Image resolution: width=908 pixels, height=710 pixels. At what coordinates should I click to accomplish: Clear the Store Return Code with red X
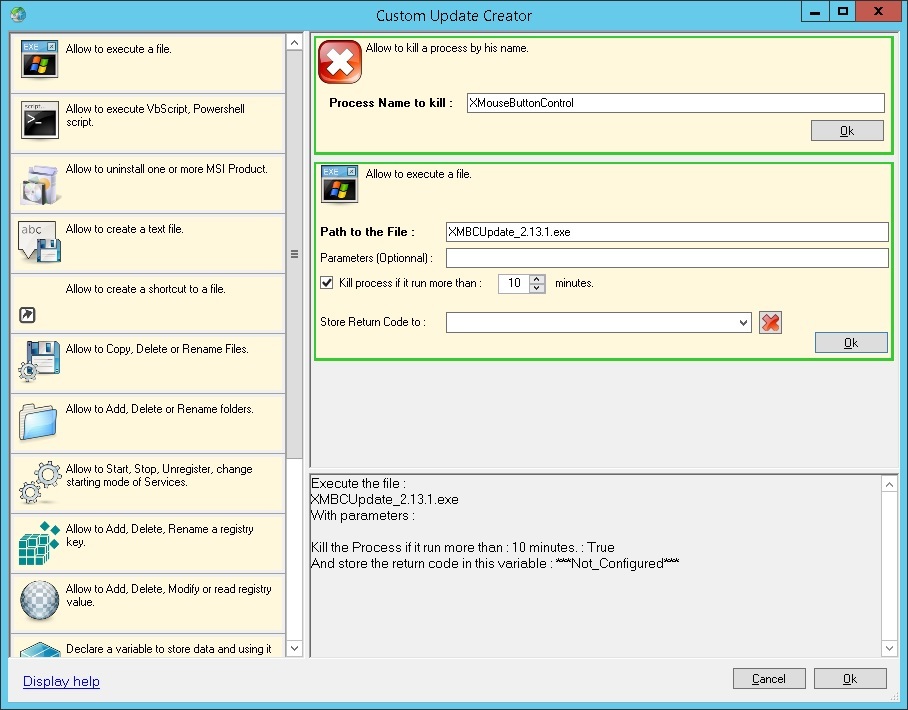point(770,323)
